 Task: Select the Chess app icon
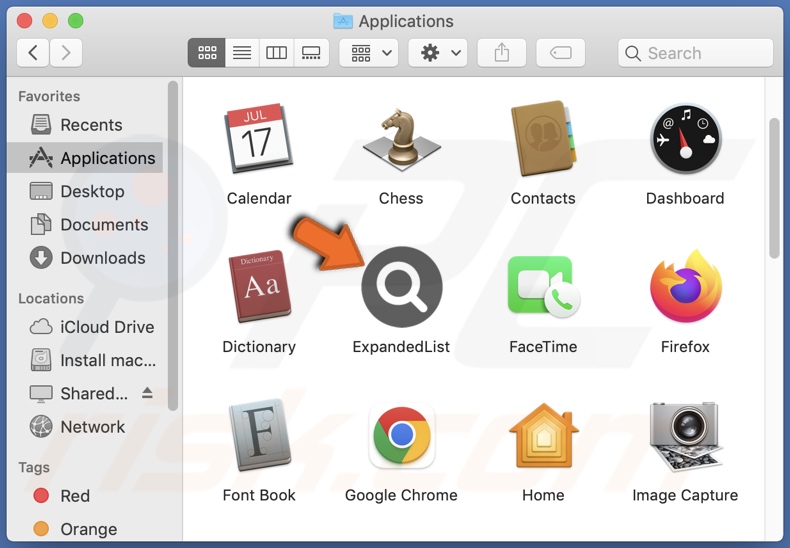401,139
